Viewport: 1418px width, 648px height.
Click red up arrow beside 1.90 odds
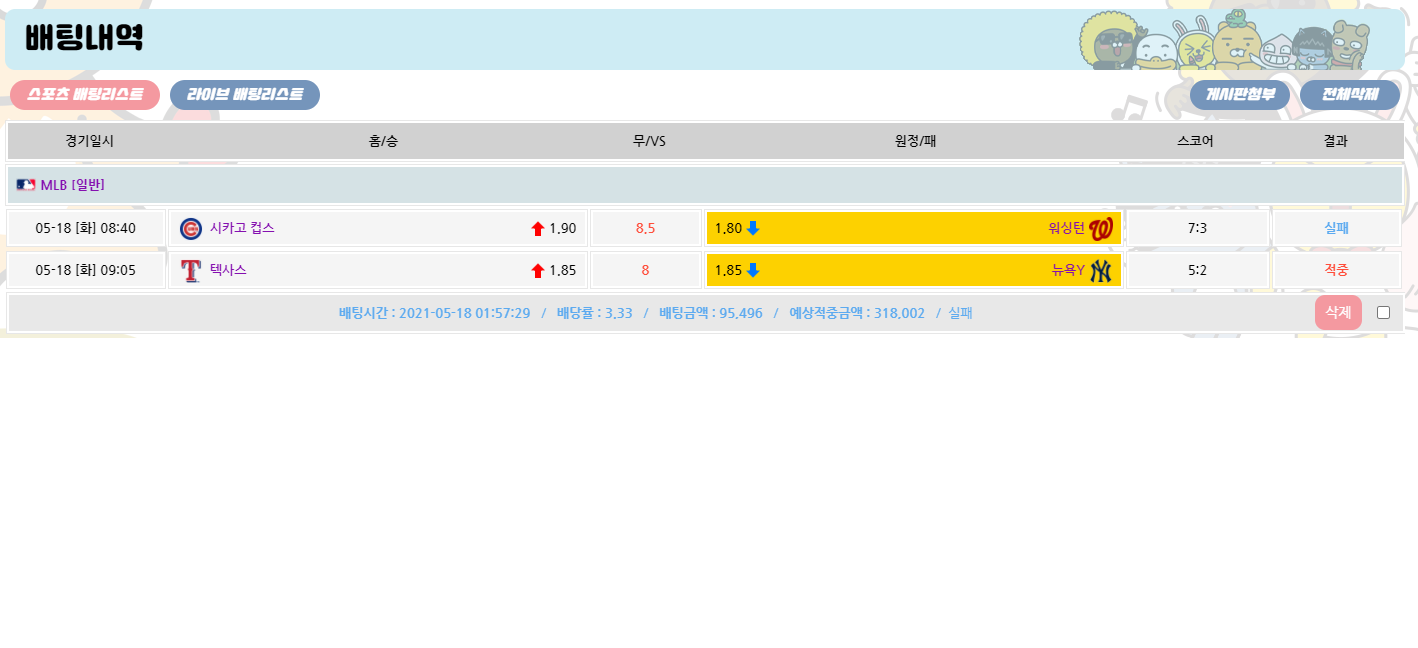(538, 229)
